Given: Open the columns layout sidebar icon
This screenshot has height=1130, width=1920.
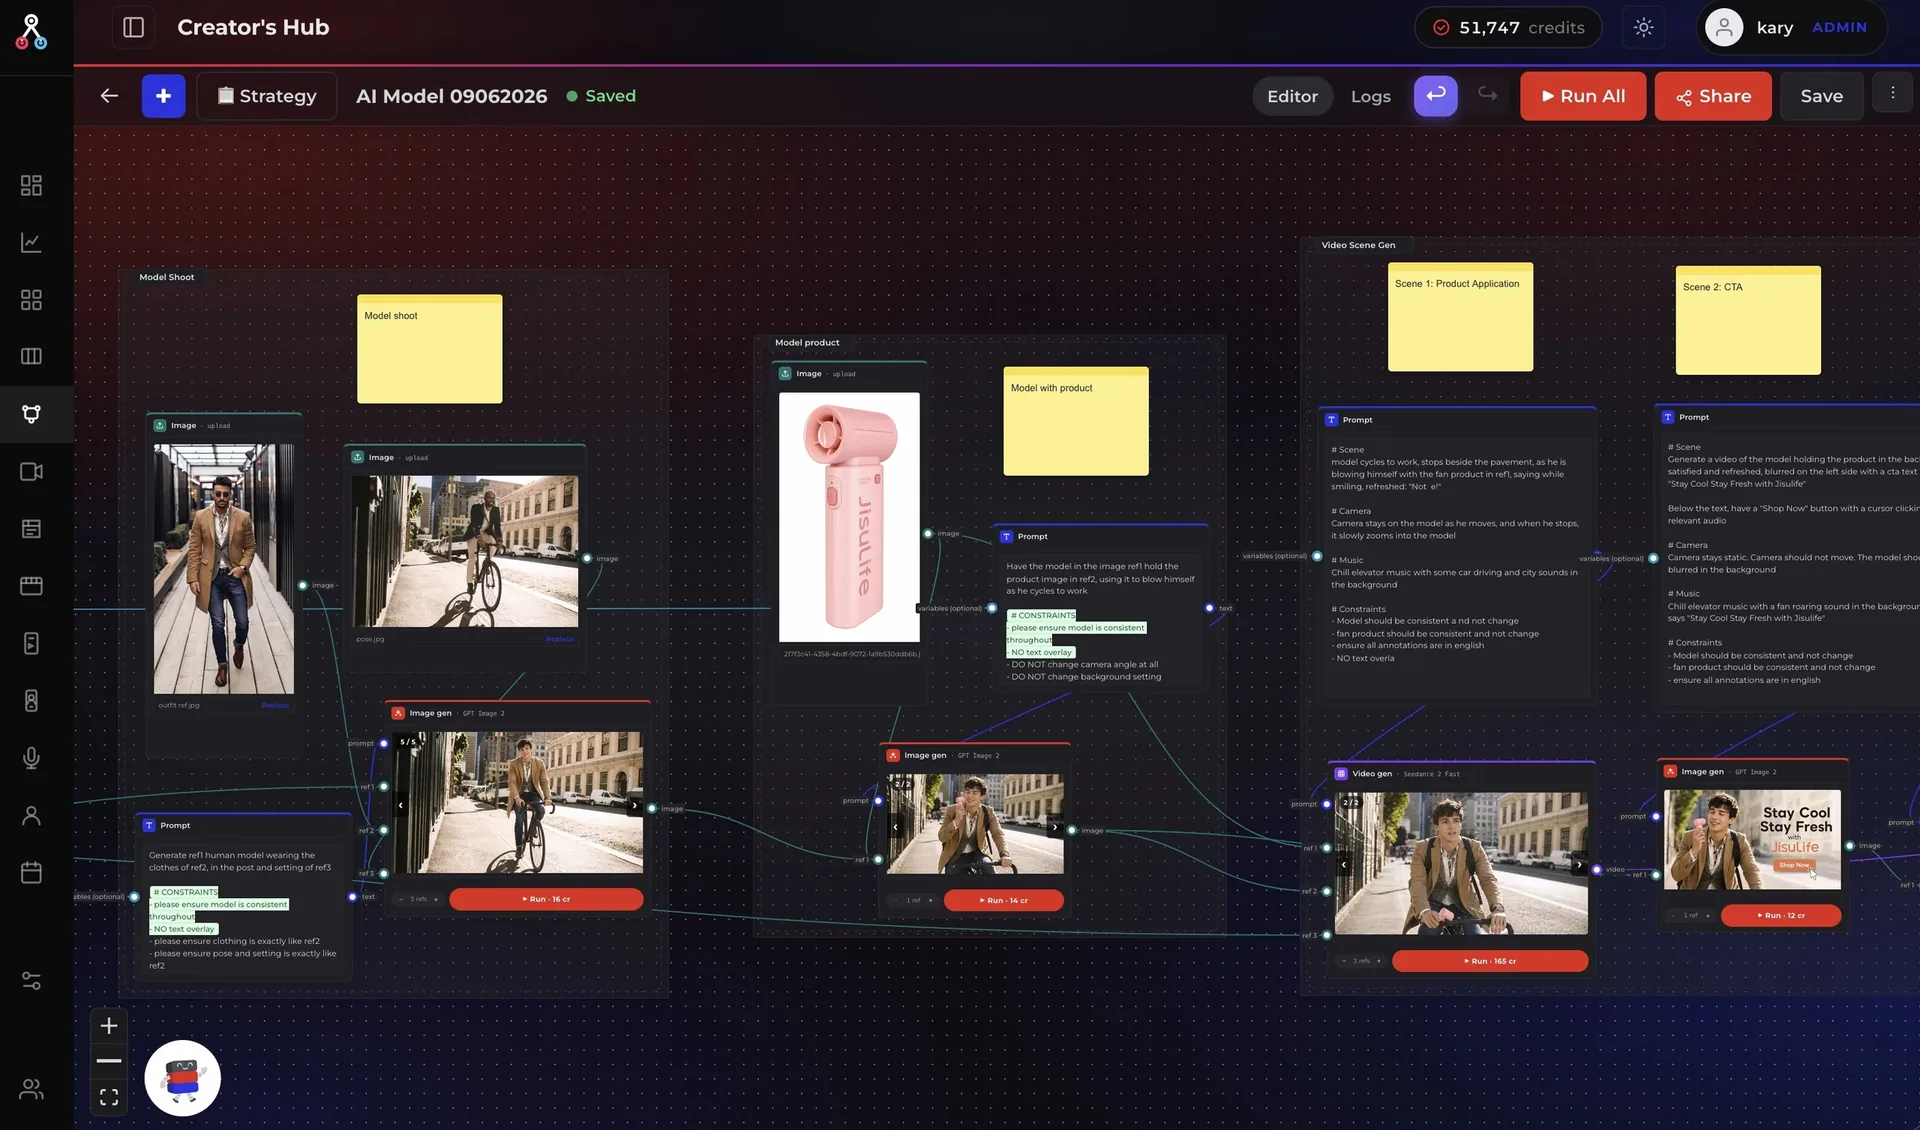Looking at the screenshot, I should coord(31,356).
